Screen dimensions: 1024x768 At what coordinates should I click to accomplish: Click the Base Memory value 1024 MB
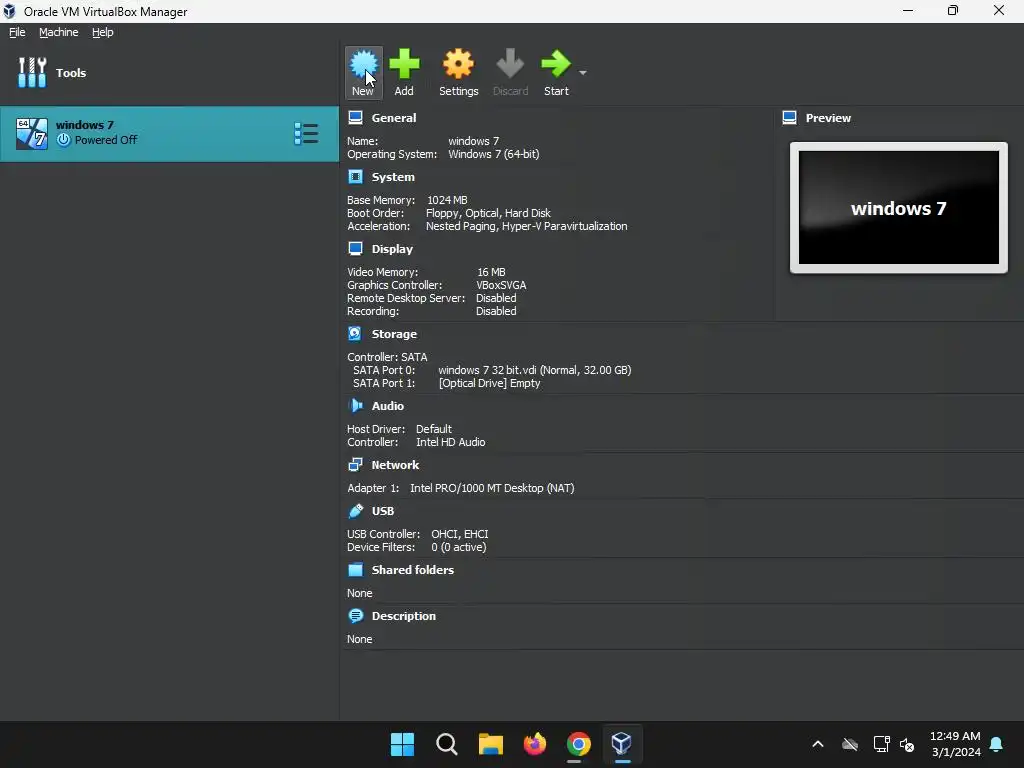click(447, 200)
